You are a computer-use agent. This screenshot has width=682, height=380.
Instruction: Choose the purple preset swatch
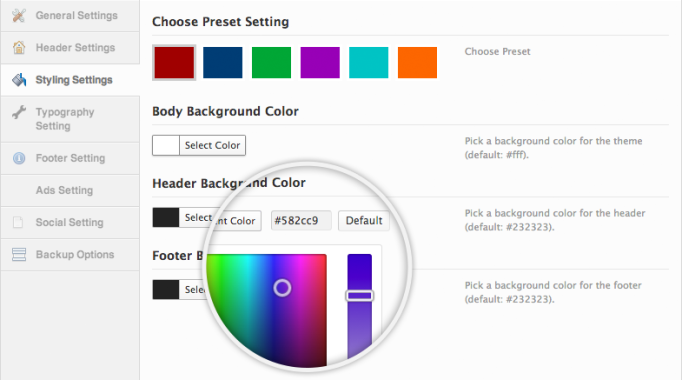[320, 63]
